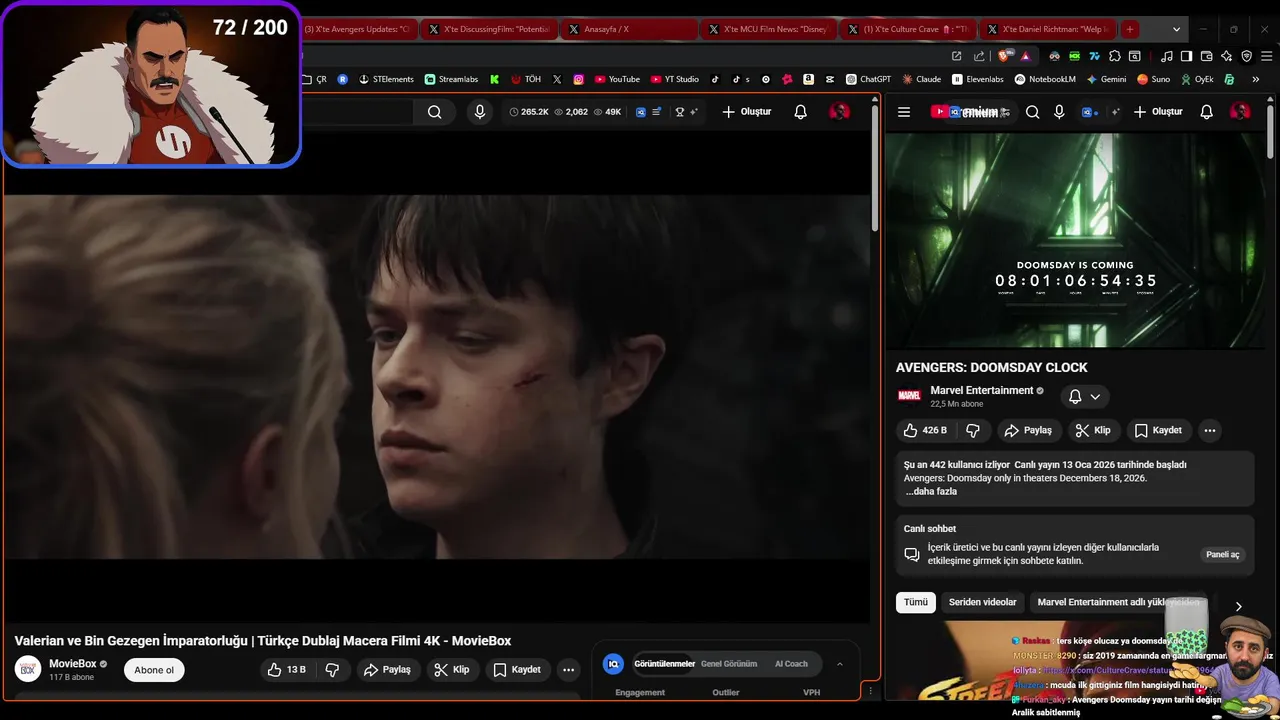Image resolution: width=1280 pixels, height=720 pixels.
Task: Open hamburger menu in right YouTube window
Action: pyautogui.click(x=904, y=112)
